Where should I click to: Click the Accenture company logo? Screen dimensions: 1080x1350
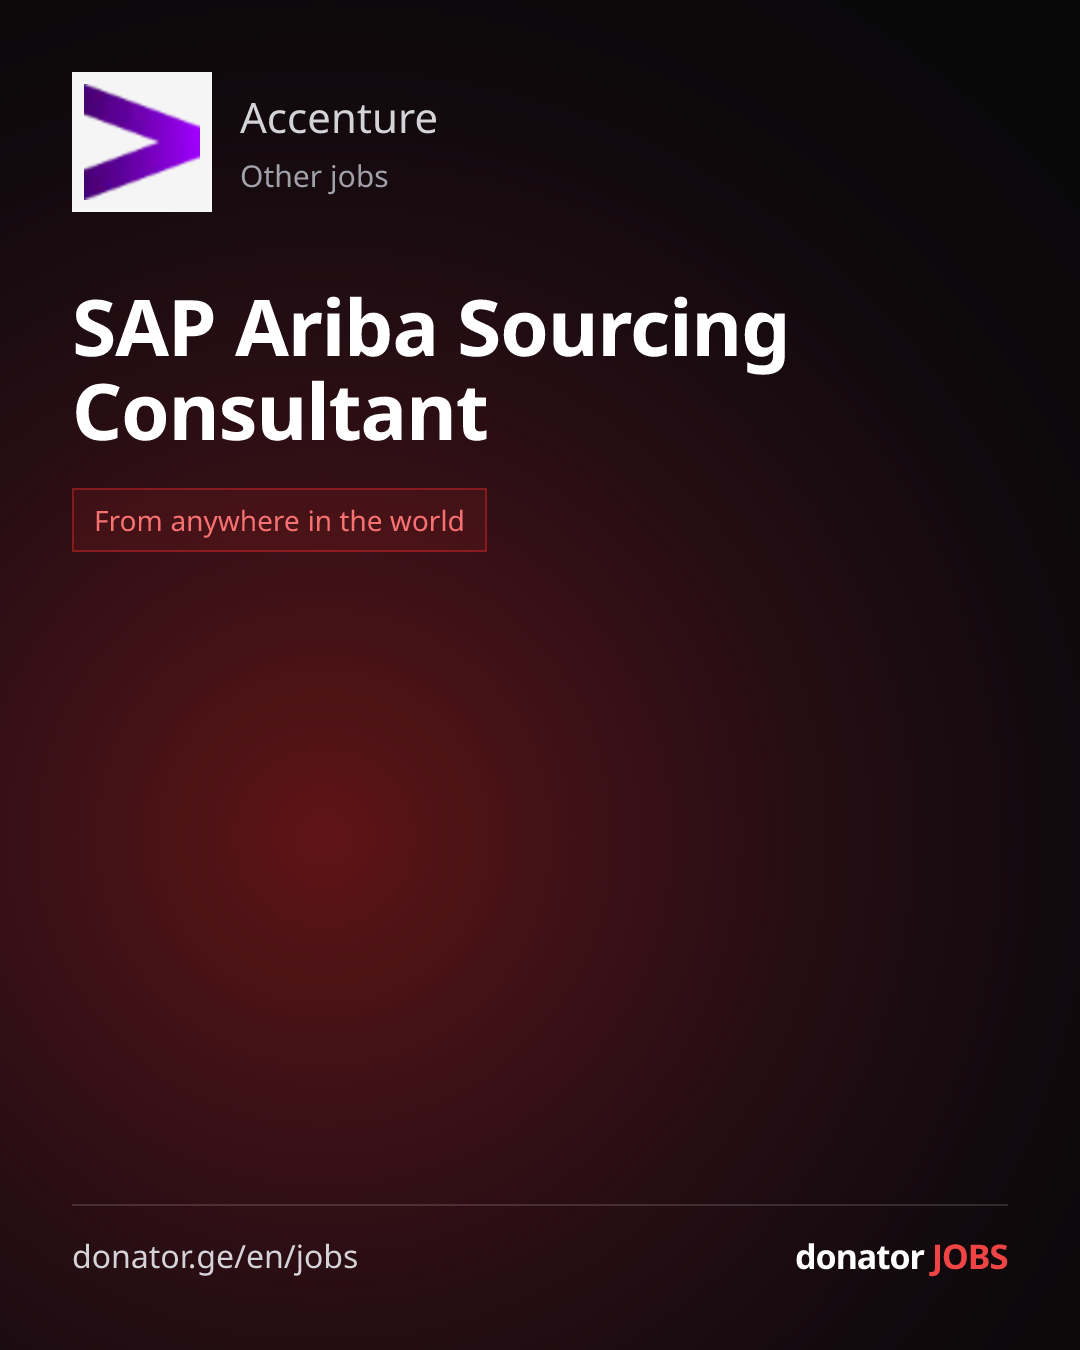[142, 142]
